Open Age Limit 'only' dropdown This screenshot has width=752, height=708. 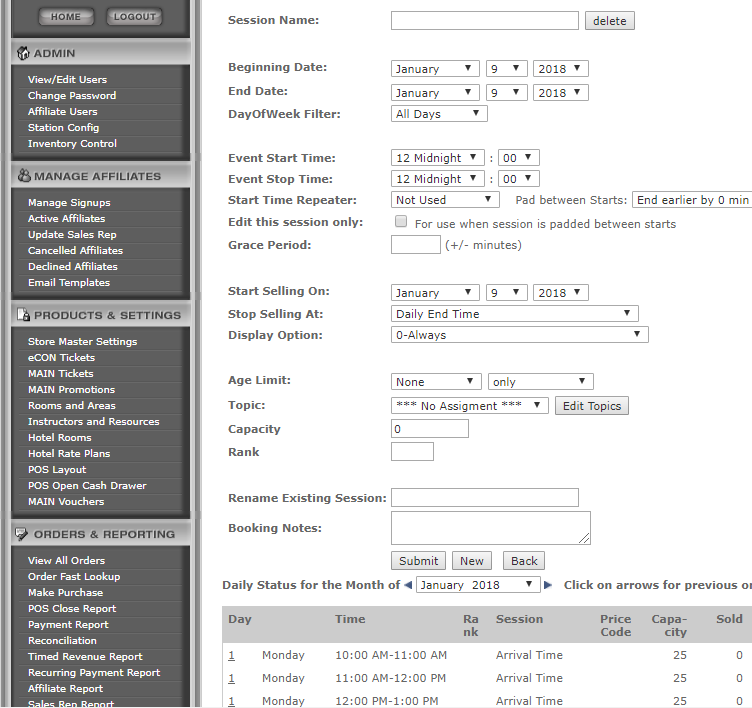click(x=540, y=382)
